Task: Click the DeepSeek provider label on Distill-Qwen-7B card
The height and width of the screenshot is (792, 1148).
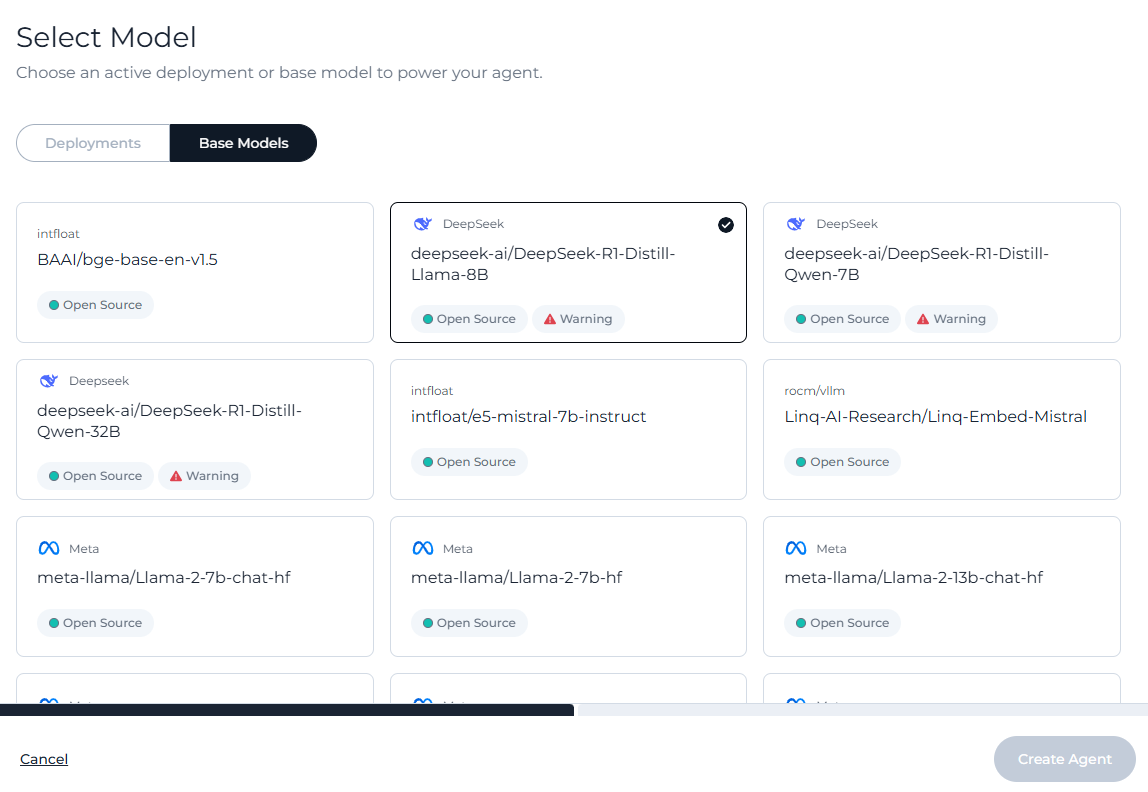Action: tap(847, 224)
